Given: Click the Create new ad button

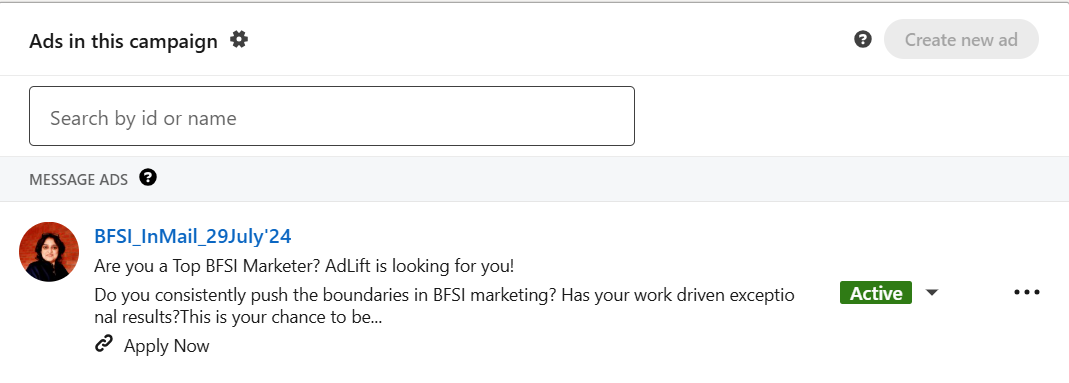Looking at the screenshot, I should [961, 40].
